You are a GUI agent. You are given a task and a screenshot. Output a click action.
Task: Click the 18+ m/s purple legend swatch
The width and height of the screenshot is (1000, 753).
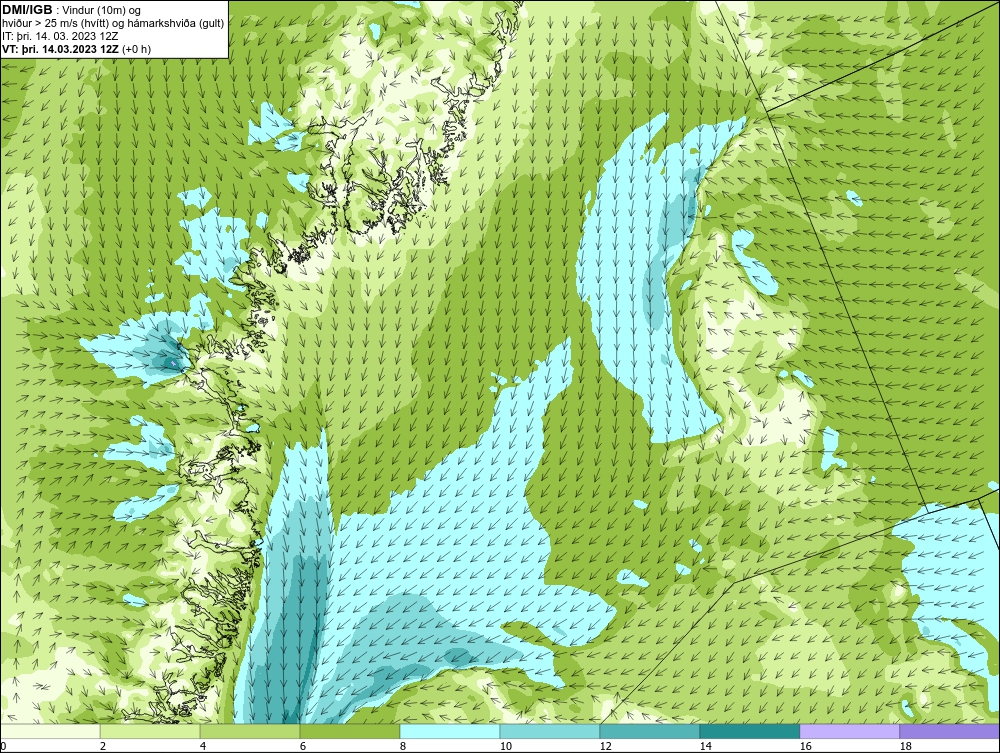[950, 731]
